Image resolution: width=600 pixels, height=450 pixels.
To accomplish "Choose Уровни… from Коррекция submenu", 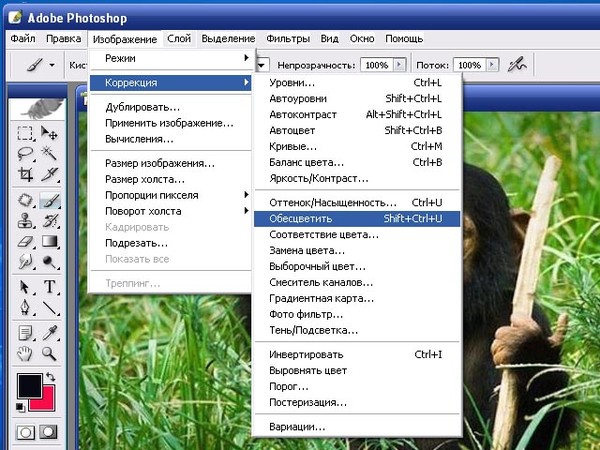I will [x=357, y=83].
